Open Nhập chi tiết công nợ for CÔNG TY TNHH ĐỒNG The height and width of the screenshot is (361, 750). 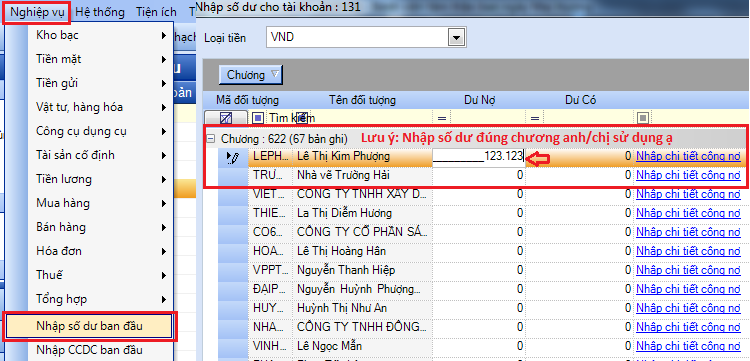(688, 327)
